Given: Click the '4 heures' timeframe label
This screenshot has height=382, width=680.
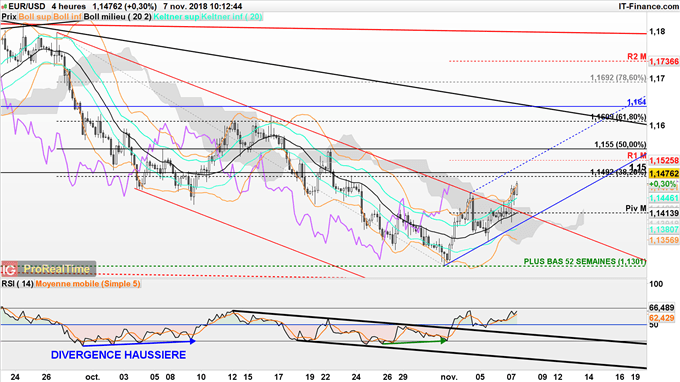Looking at the screenshot, I should click(x=68, y=7).
